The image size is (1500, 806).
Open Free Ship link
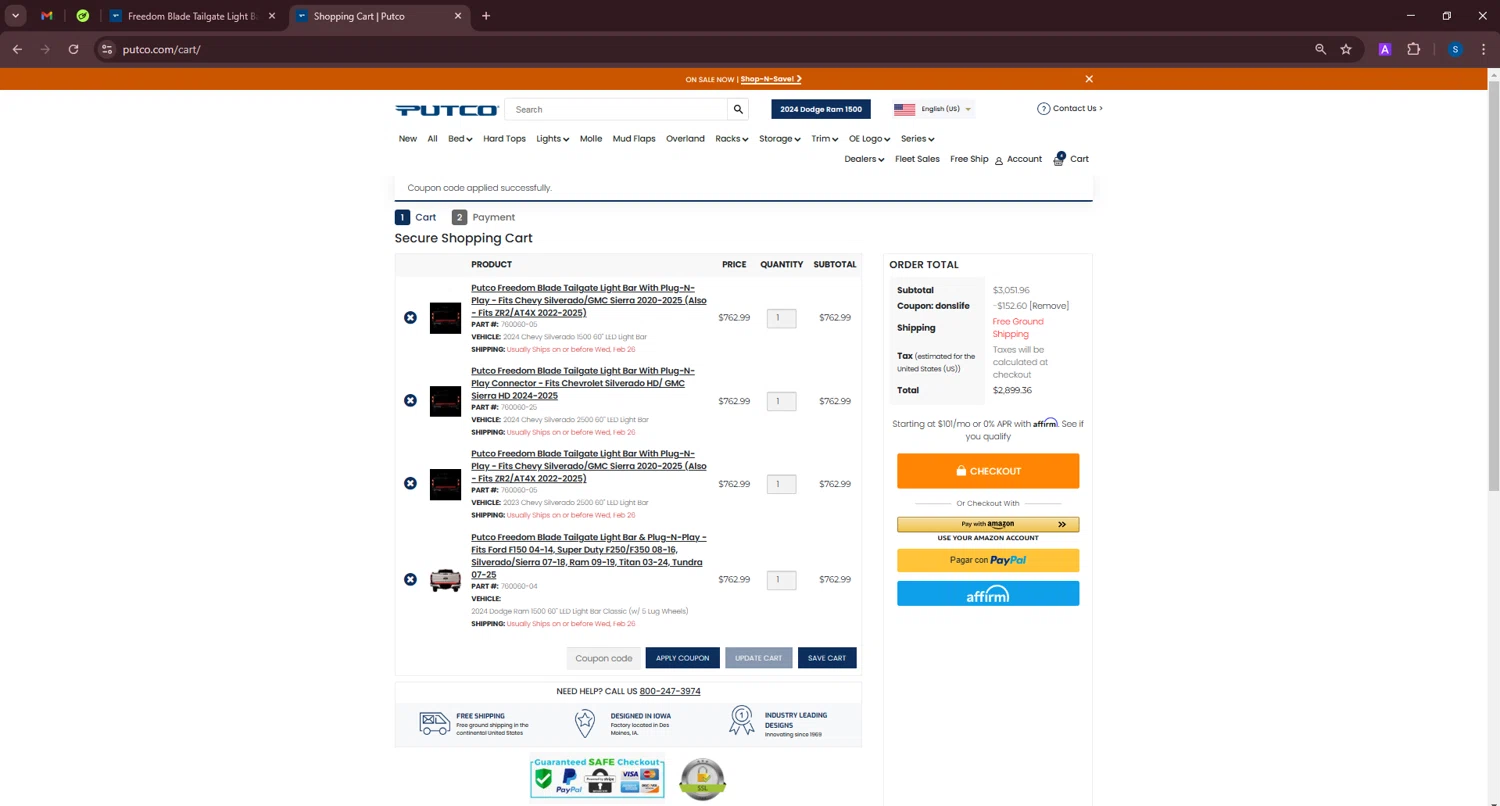tap(969, 159)
